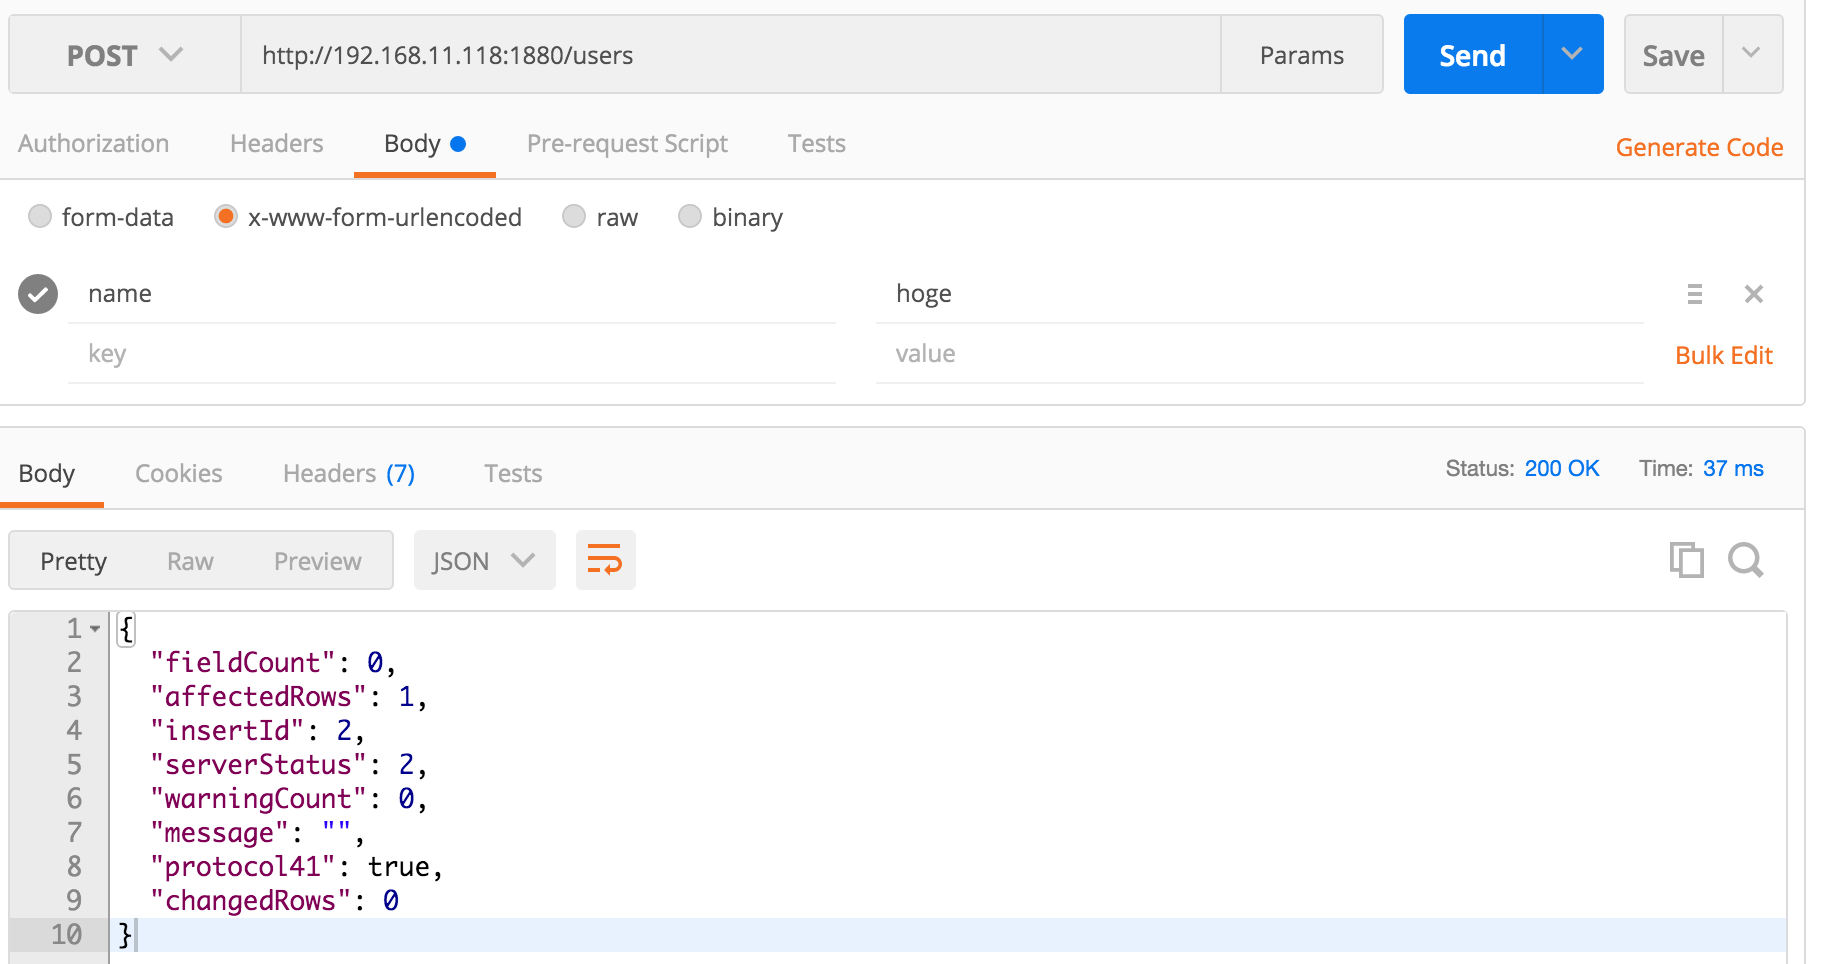Open search in the response body
The width and height of the screenshot is (1826, 964).
click(x=1746, y=560)
